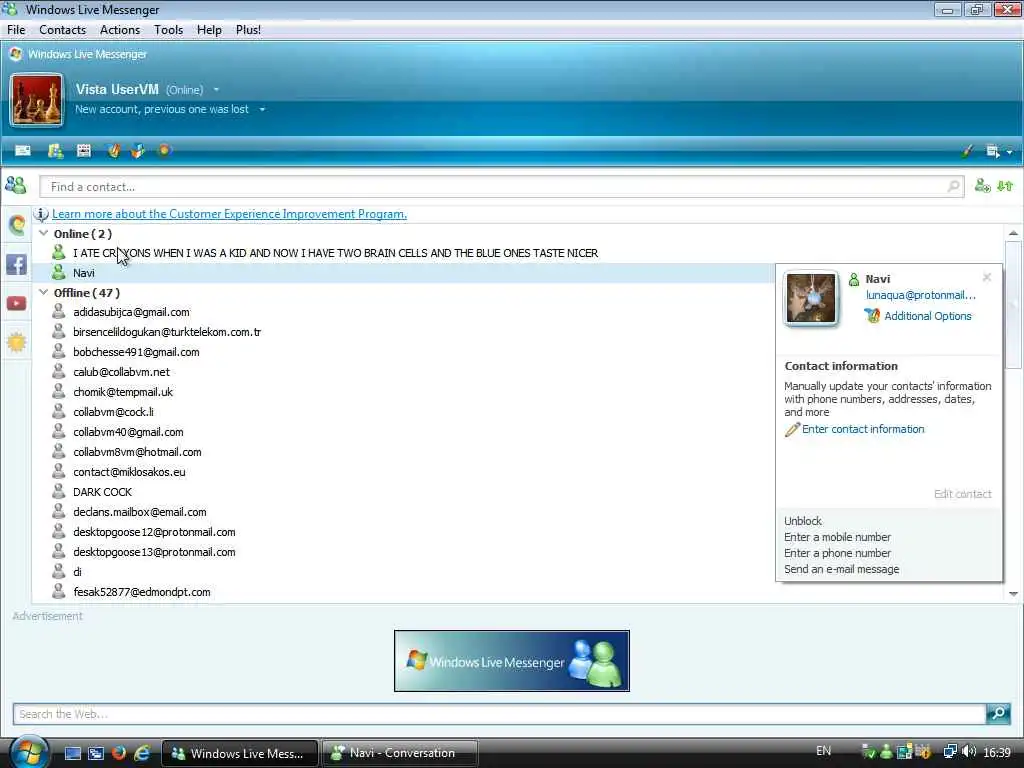This screenshot has height=768, width=1024.
Task: Click the Show desktop quick launch icon
Action: [72, 753]
